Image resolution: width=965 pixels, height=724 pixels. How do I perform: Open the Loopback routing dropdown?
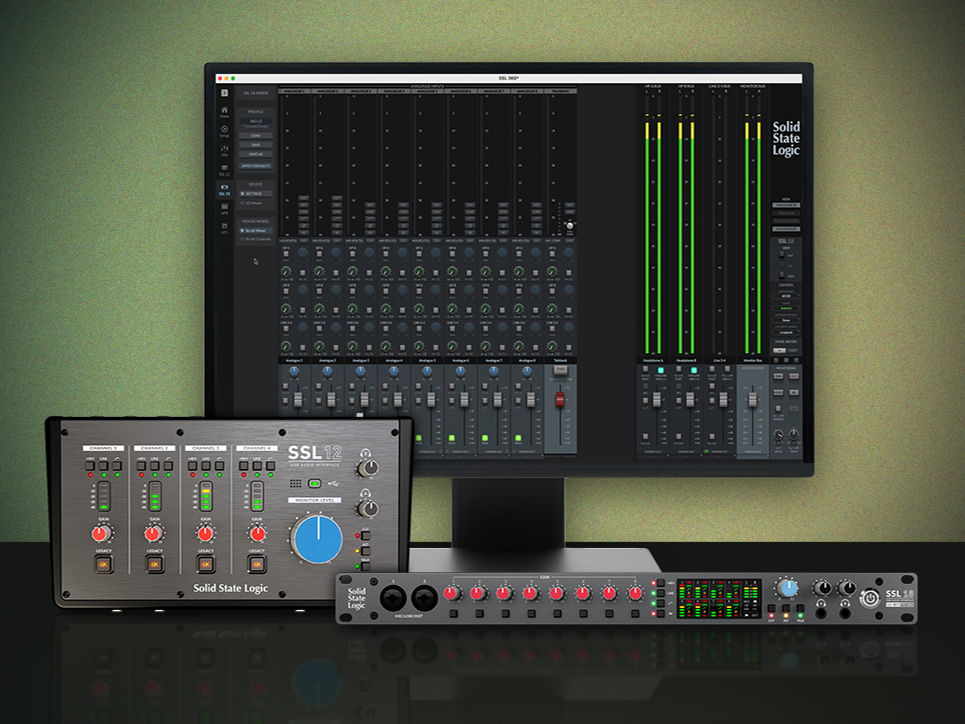click(787, 333)
